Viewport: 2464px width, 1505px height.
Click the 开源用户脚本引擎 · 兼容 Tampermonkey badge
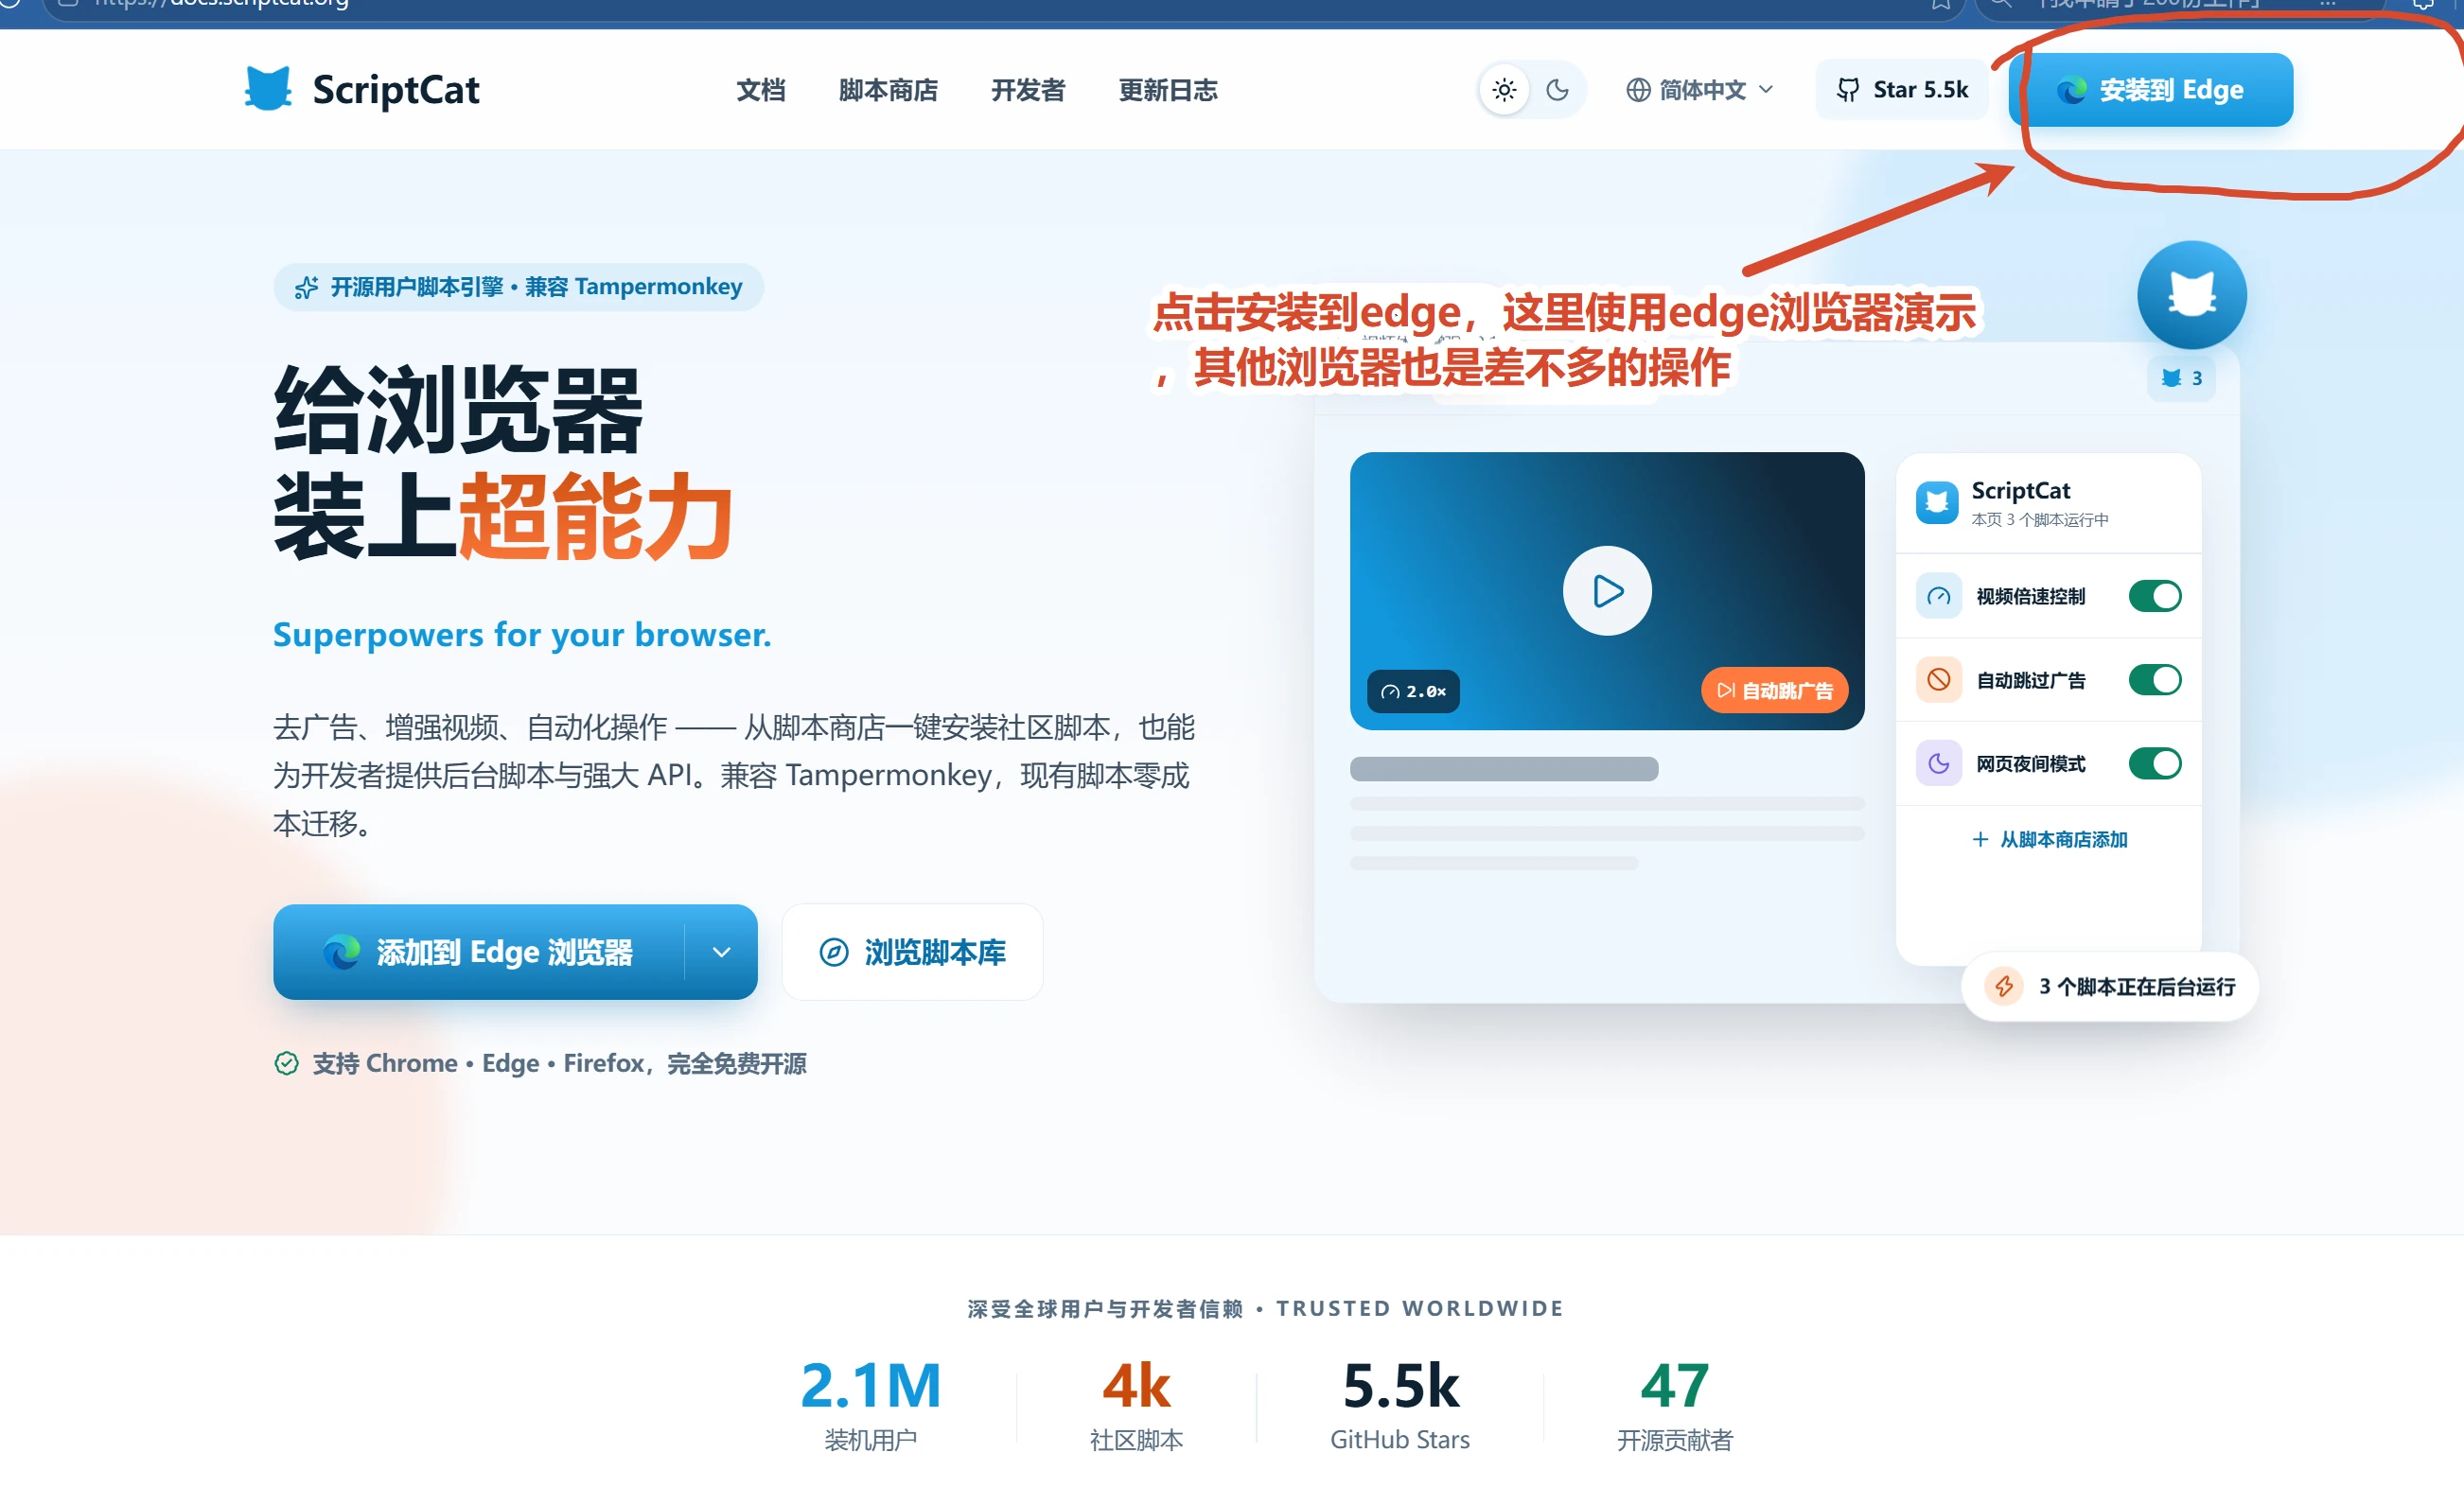point(518,287)
